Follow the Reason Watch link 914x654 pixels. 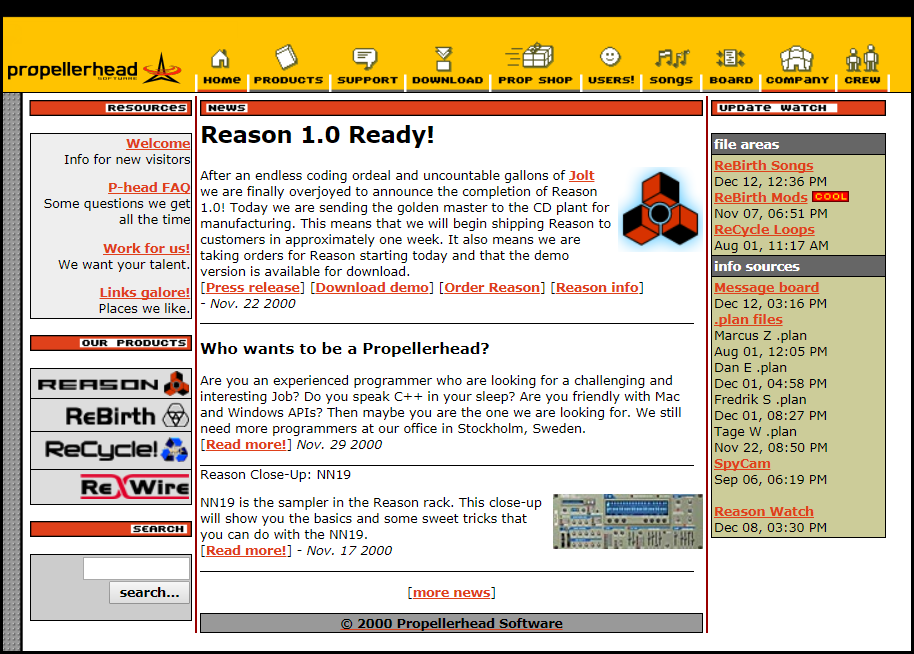pos(764,511)
